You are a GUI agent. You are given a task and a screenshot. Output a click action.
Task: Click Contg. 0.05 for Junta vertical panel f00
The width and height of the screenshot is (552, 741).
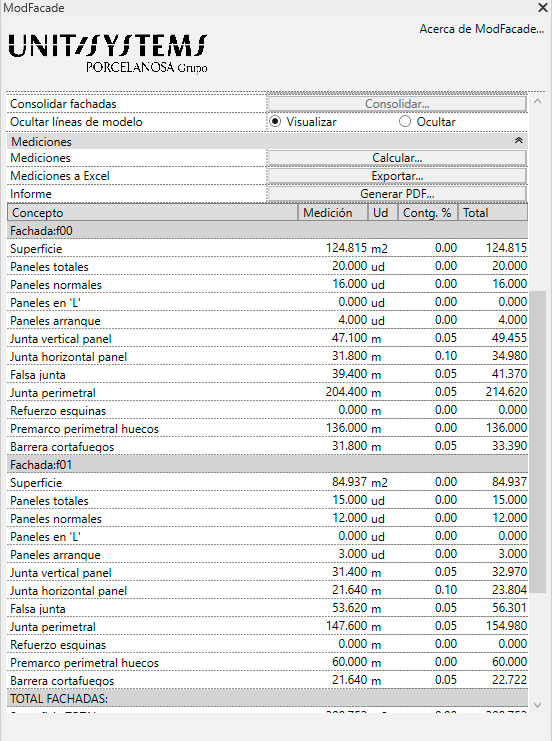click(x=446, y=338)
